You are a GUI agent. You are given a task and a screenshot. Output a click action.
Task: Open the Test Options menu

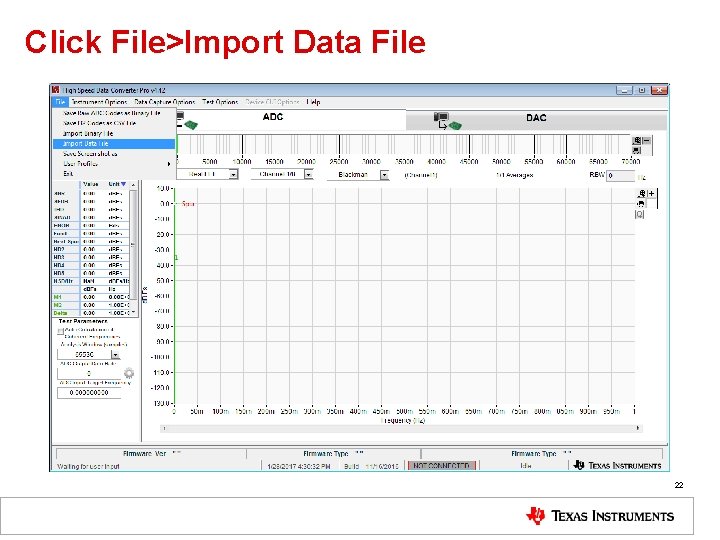coord(220,102)
